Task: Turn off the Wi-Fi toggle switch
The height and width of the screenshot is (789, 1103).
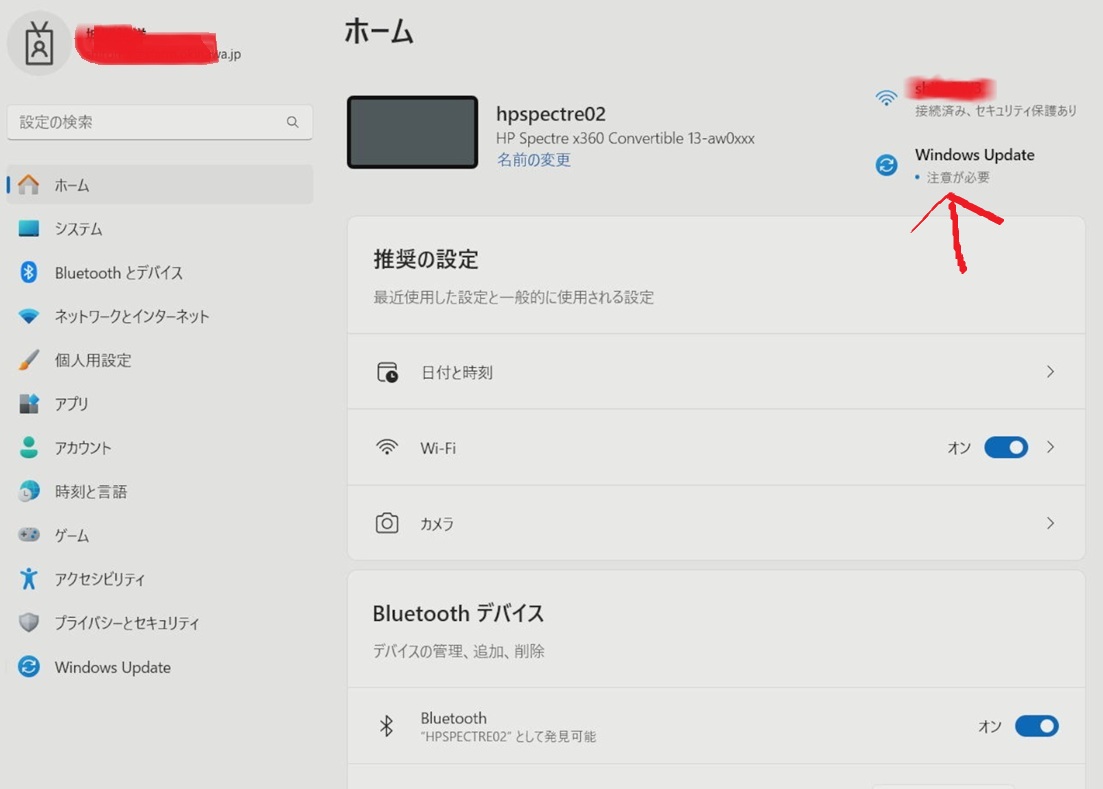Action: [x=1006, y=447]
